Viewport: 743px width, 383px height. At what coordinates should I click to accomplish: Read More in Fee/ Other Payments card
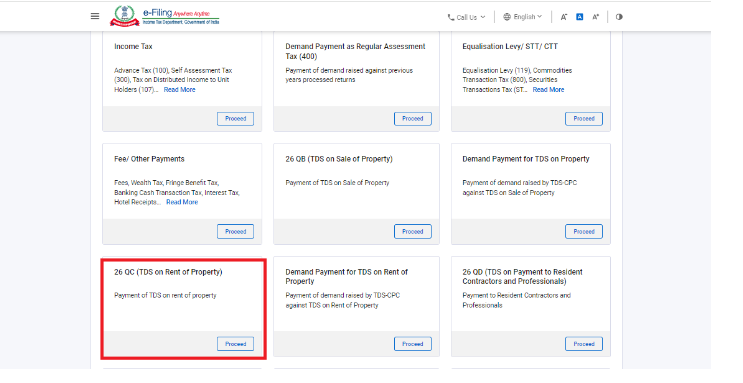tap(182, 202)
